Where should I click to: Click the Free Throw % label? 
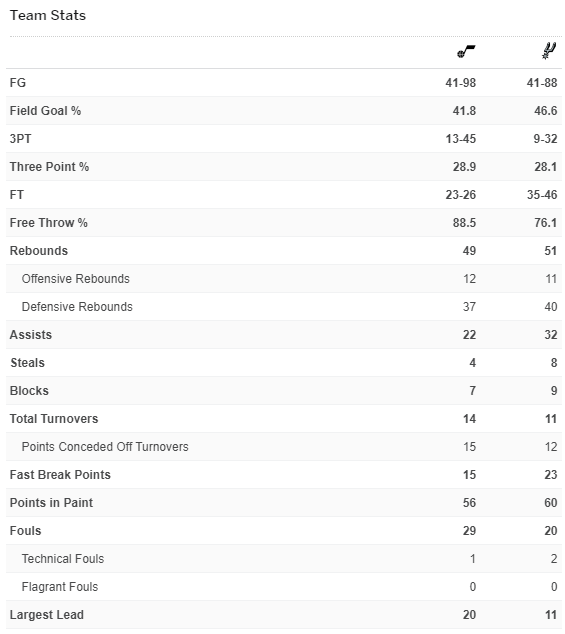point(49,223)
